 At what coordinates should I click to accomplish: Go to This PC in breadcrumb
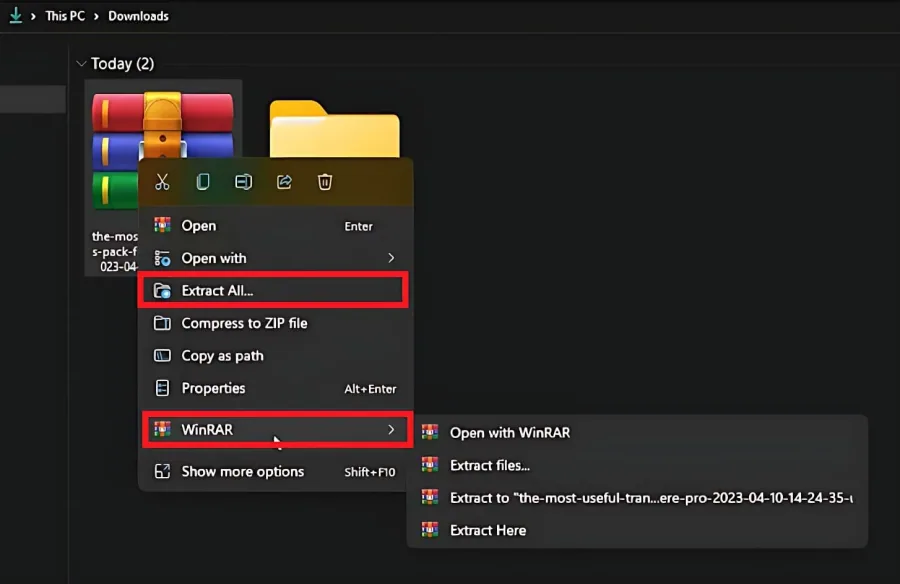(65, 16)
